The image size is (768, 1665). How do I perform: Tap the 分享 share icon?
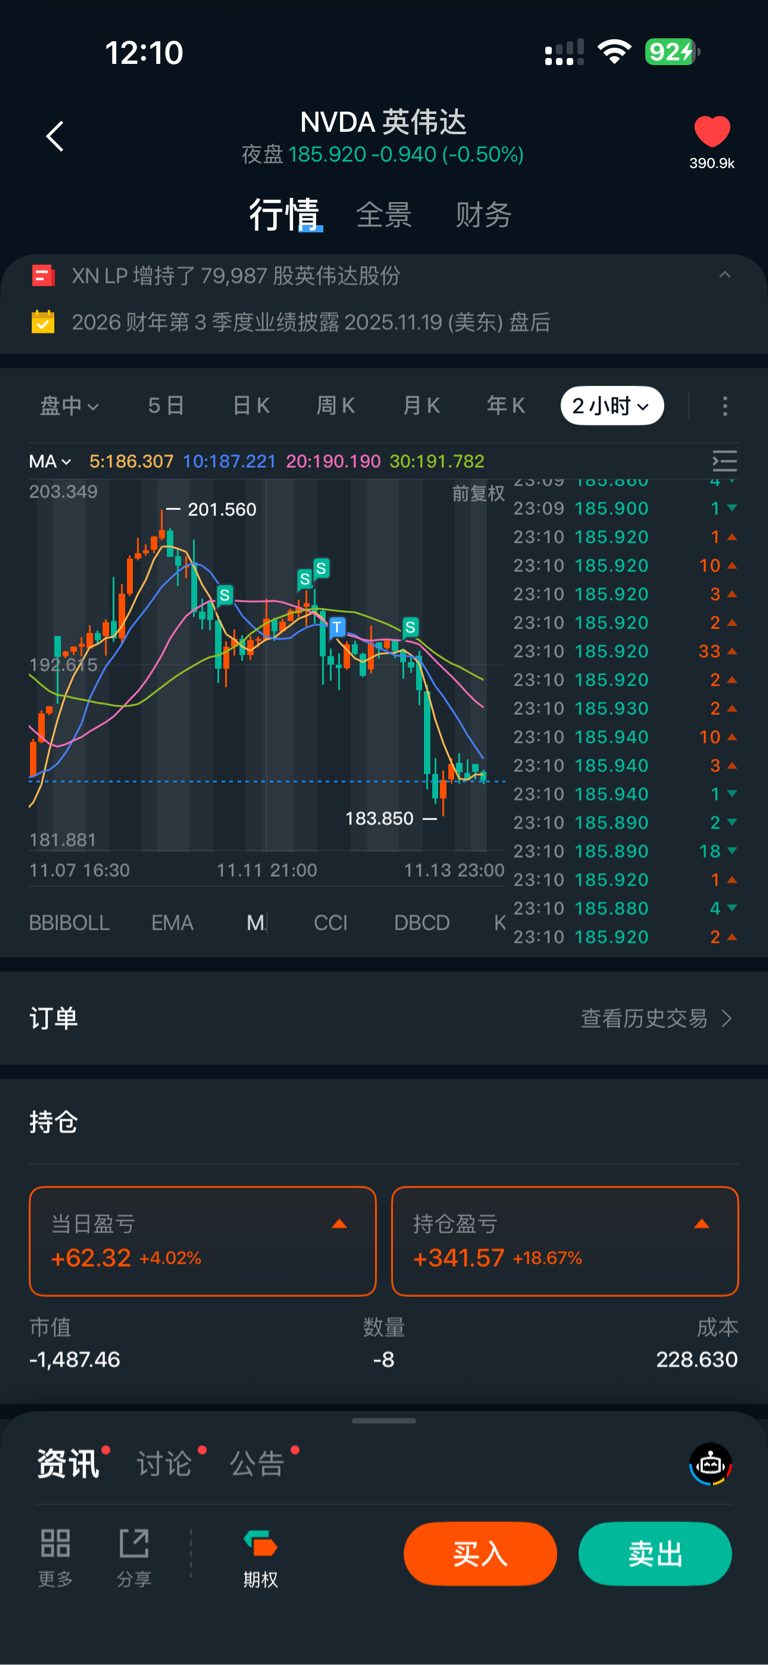(134, 1543)
